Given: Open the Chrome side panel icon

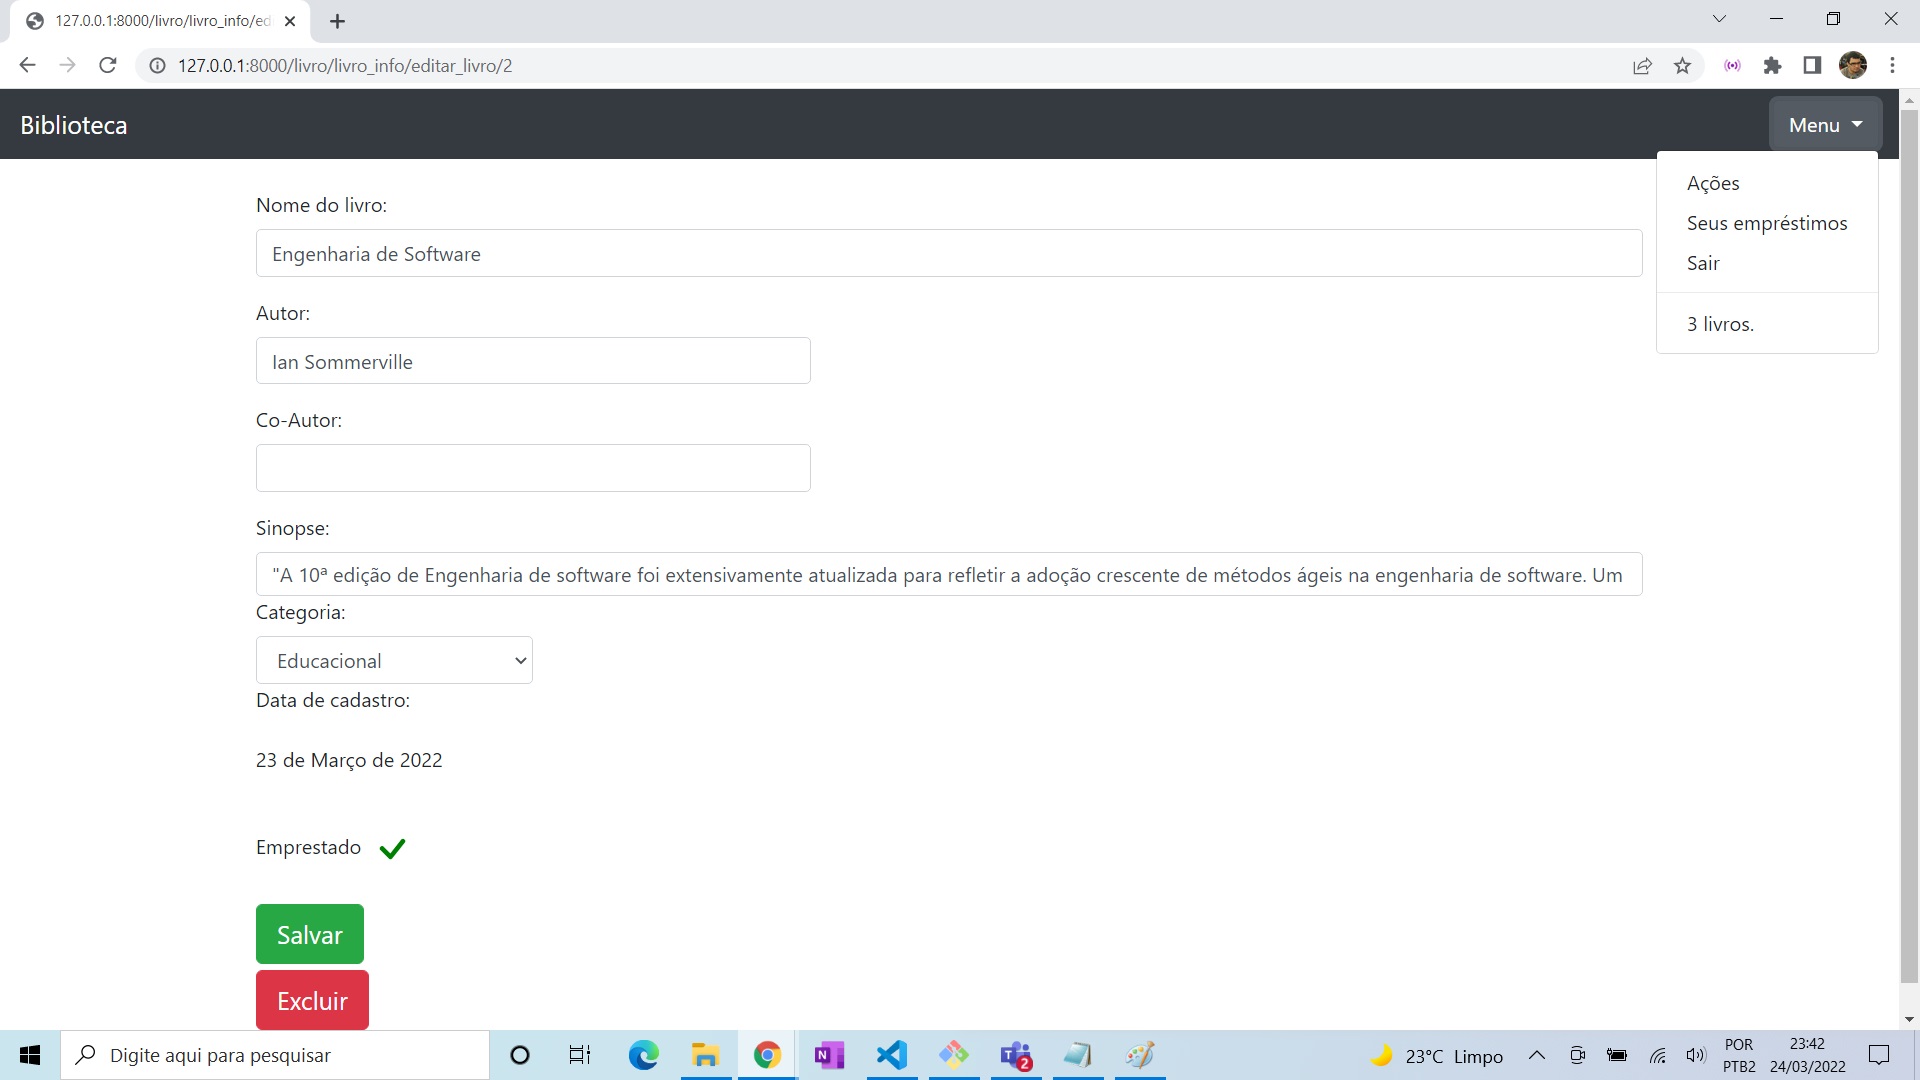Looking at the screenshot, I should (1812, 65).
